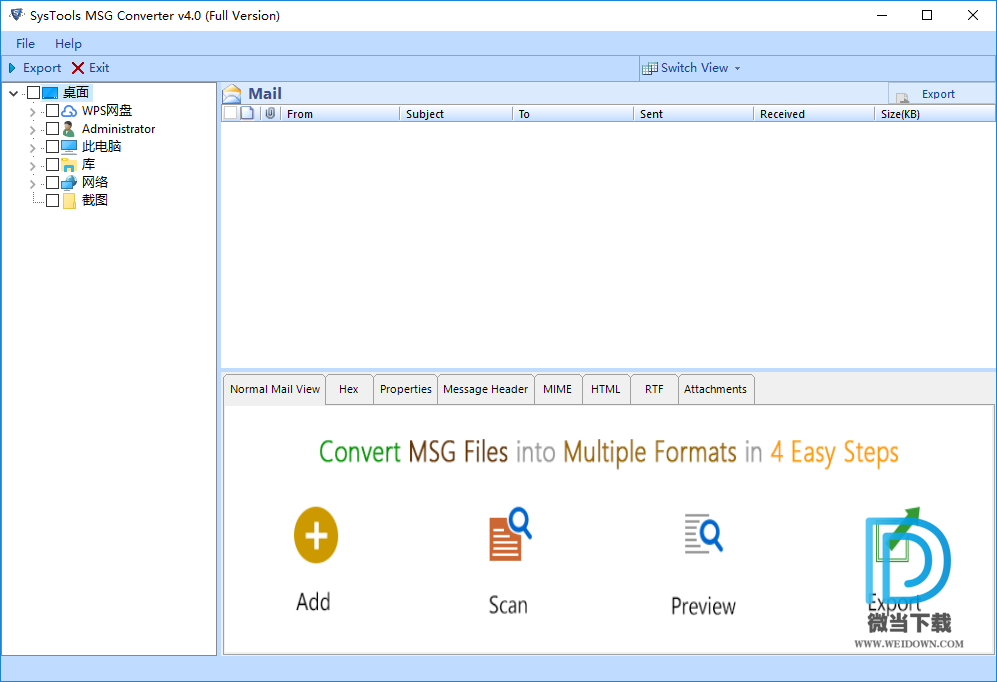Click the Scan document magnifier icon
997x682 pixels.
point(510,534)
